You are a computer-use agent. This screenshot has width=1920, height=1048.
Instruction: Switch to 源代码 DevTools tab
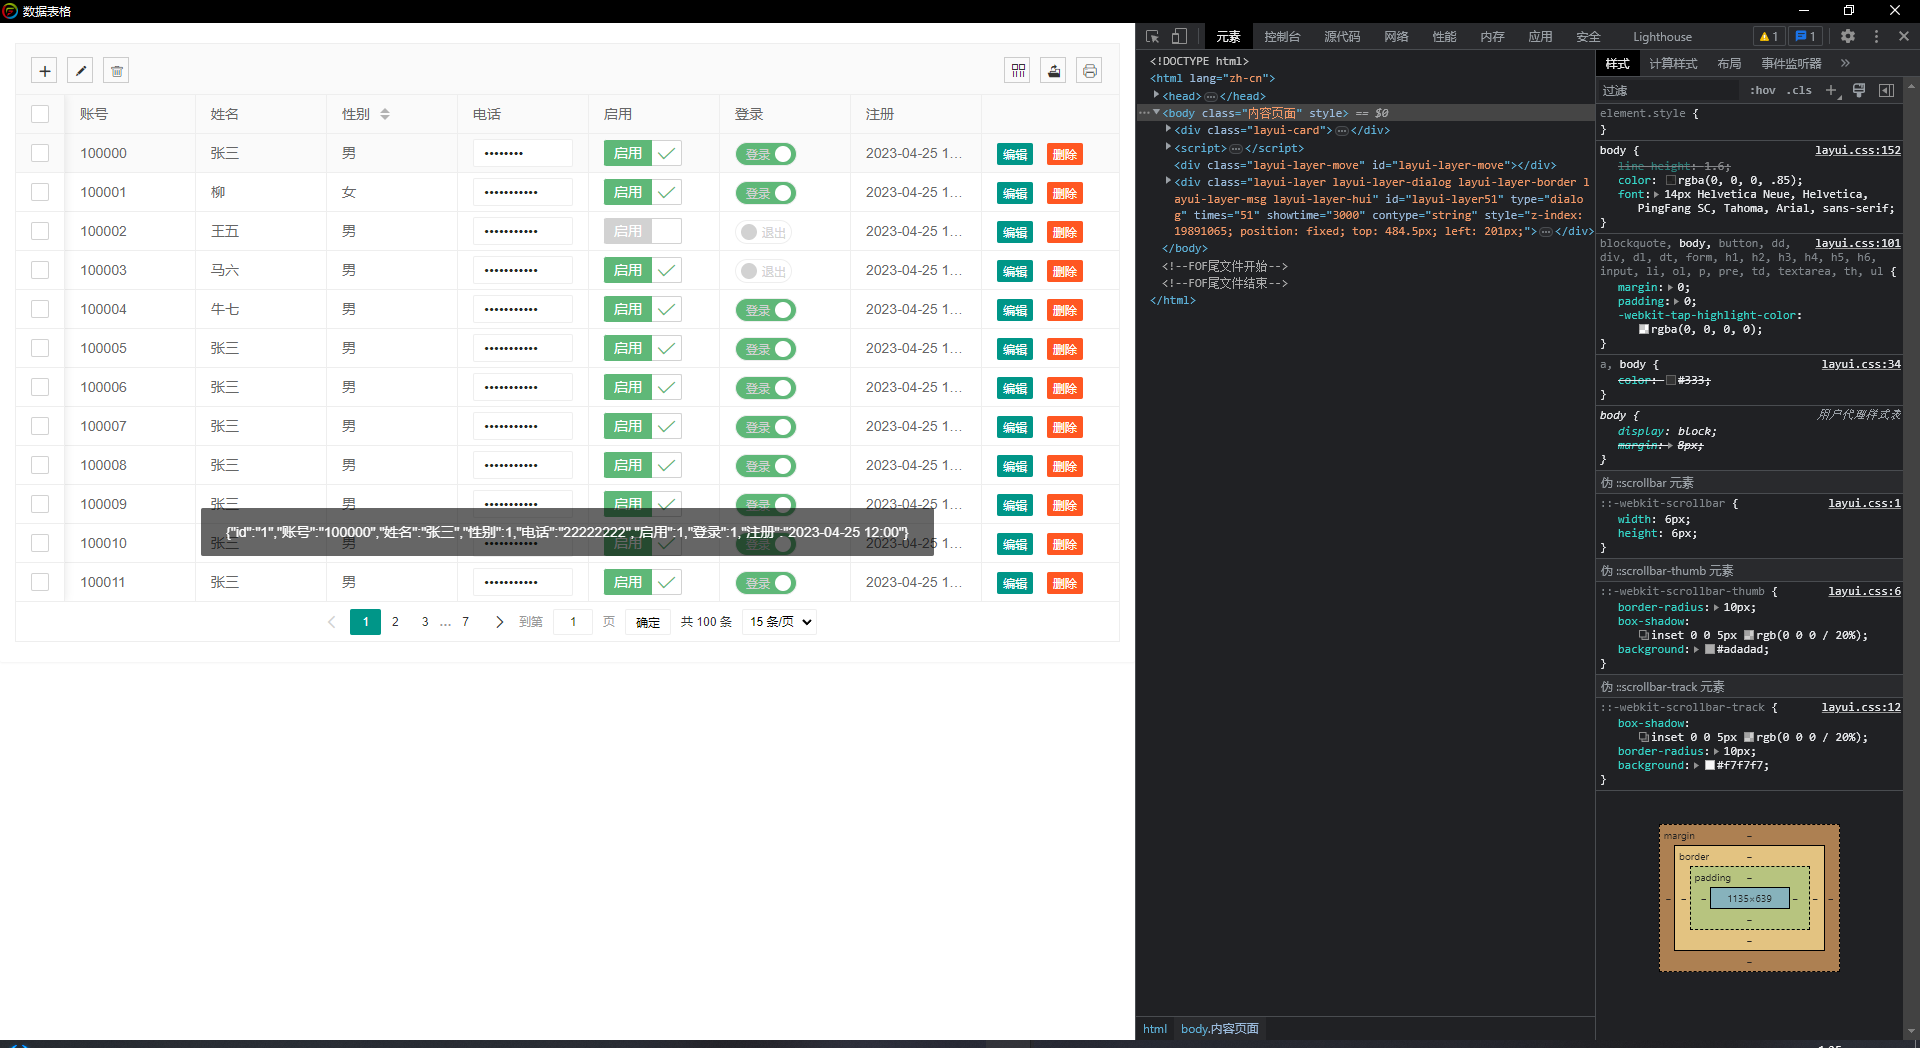pyautogui.click(x=1342, y=36)
